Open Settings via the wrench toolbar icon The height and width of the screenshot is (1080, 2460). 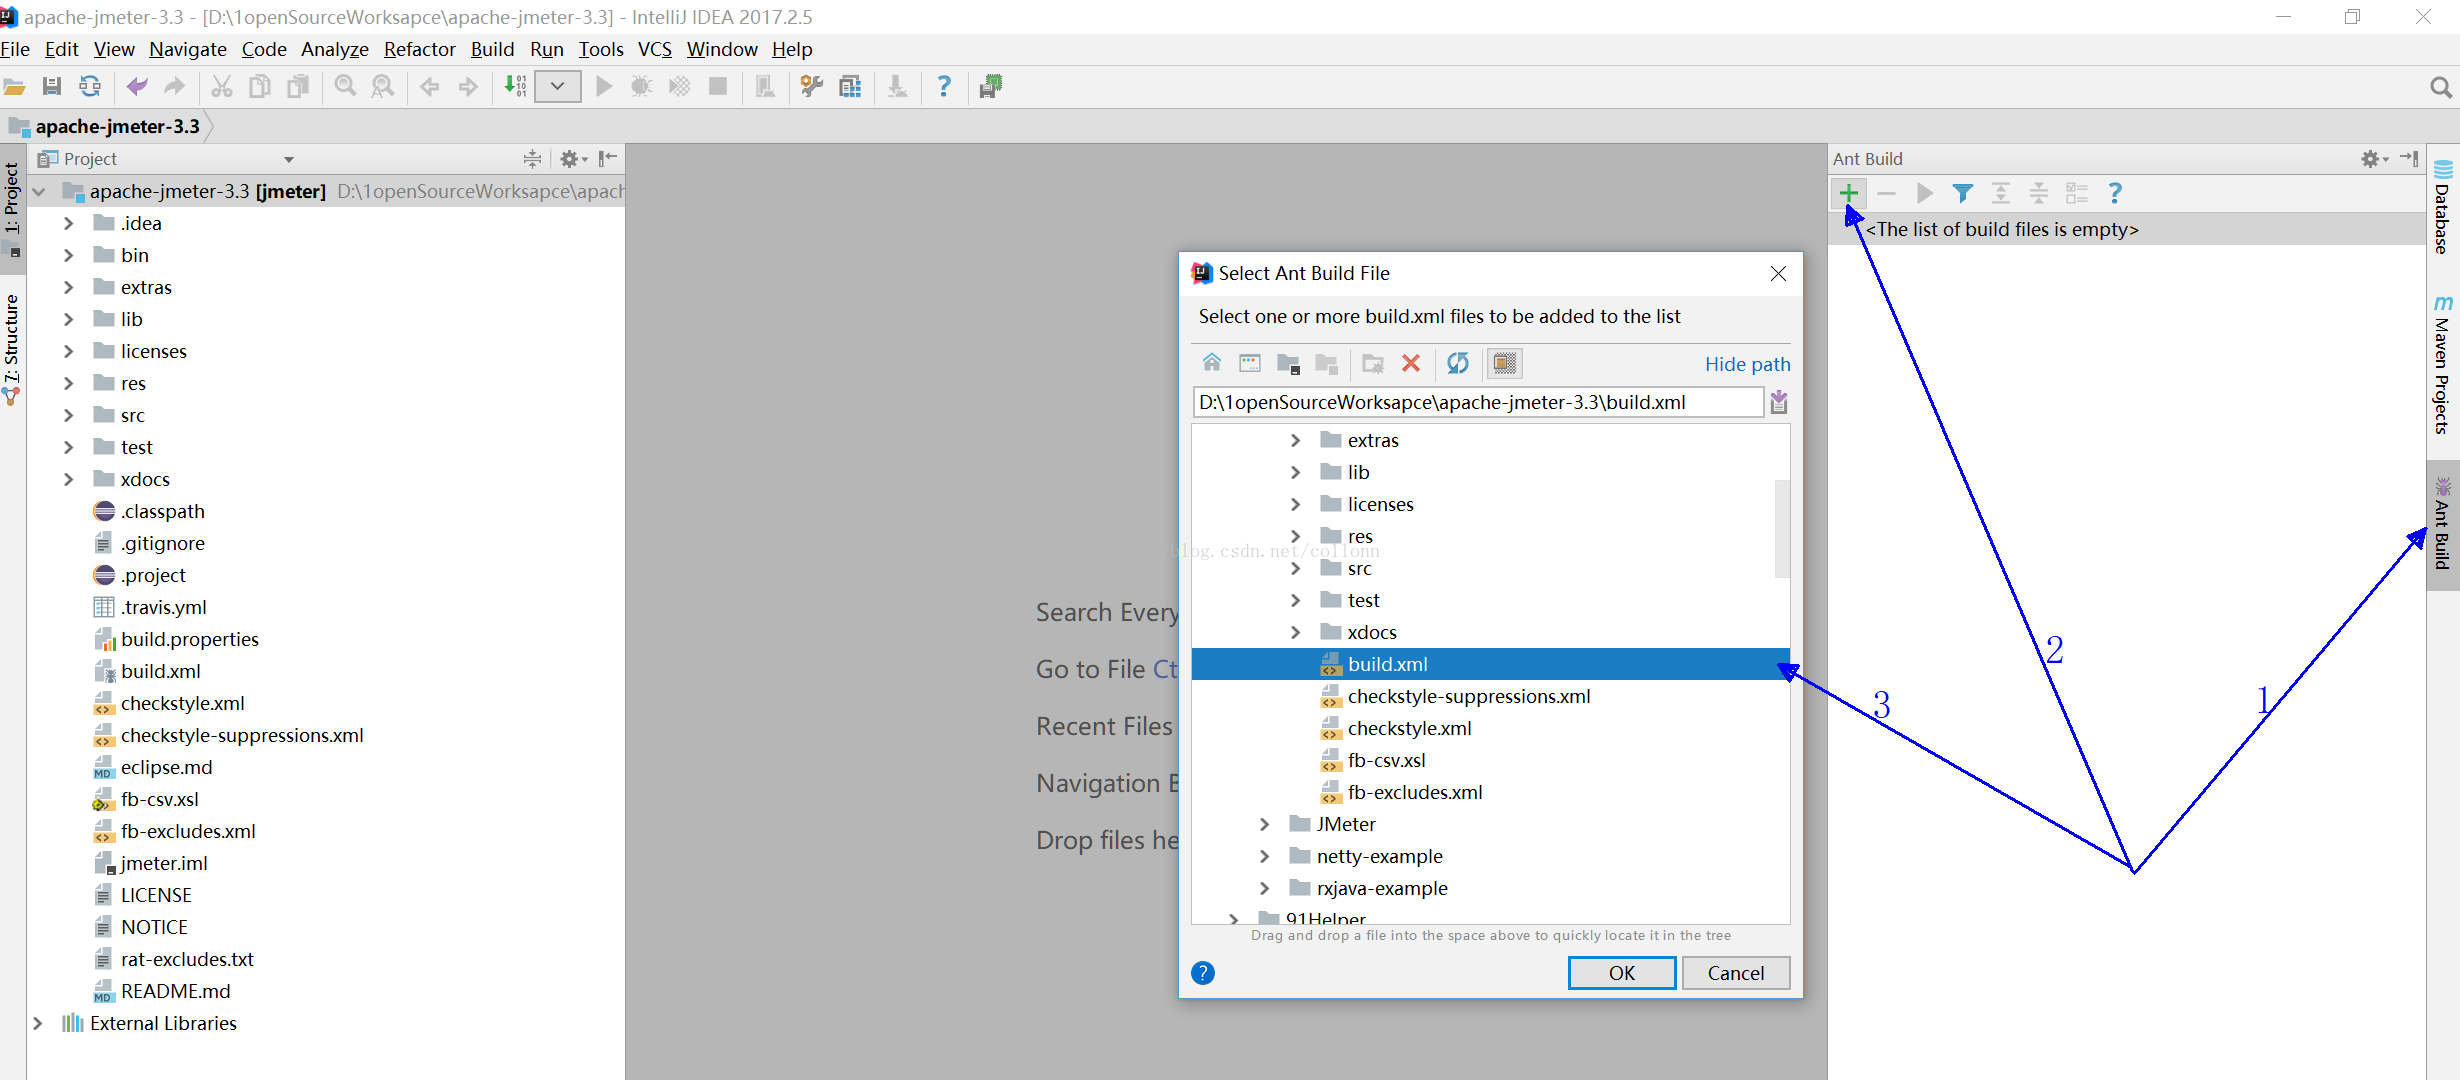coord(812,87)
